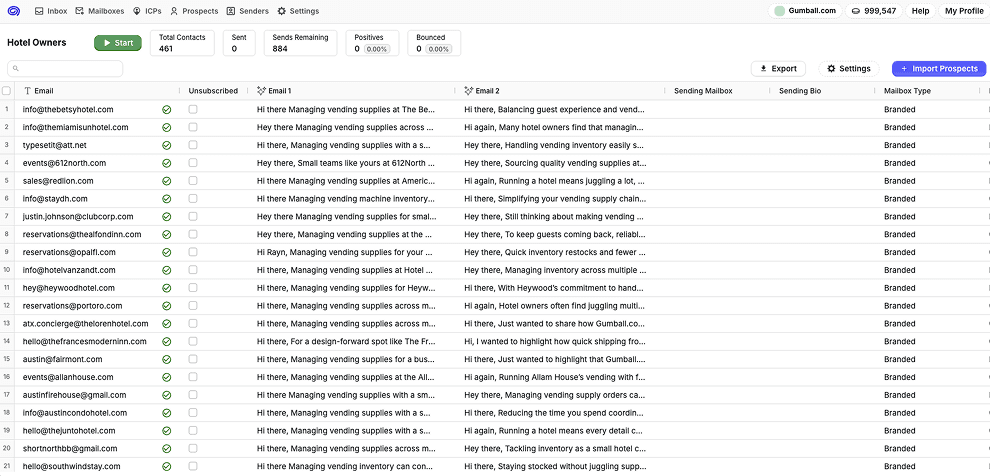
Task: Click the Sent 0 stat card
Action: (239, 43)
